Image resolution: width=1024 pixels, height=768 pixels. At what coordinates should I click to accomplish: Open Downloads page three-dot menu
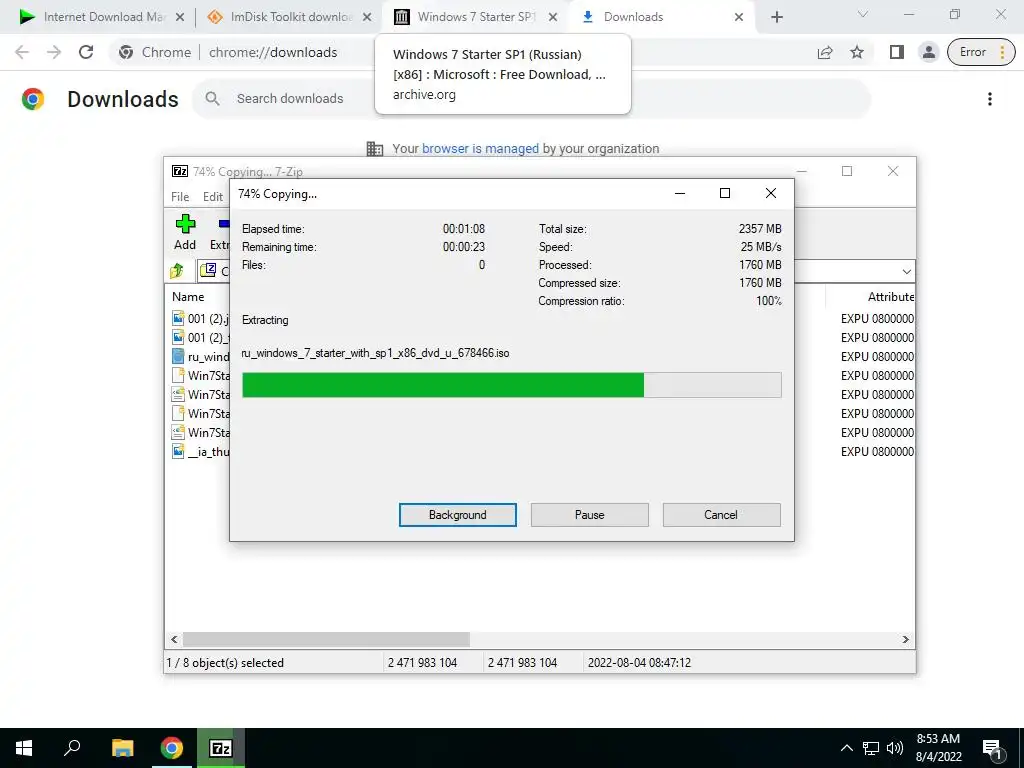[x=990, y=99]
